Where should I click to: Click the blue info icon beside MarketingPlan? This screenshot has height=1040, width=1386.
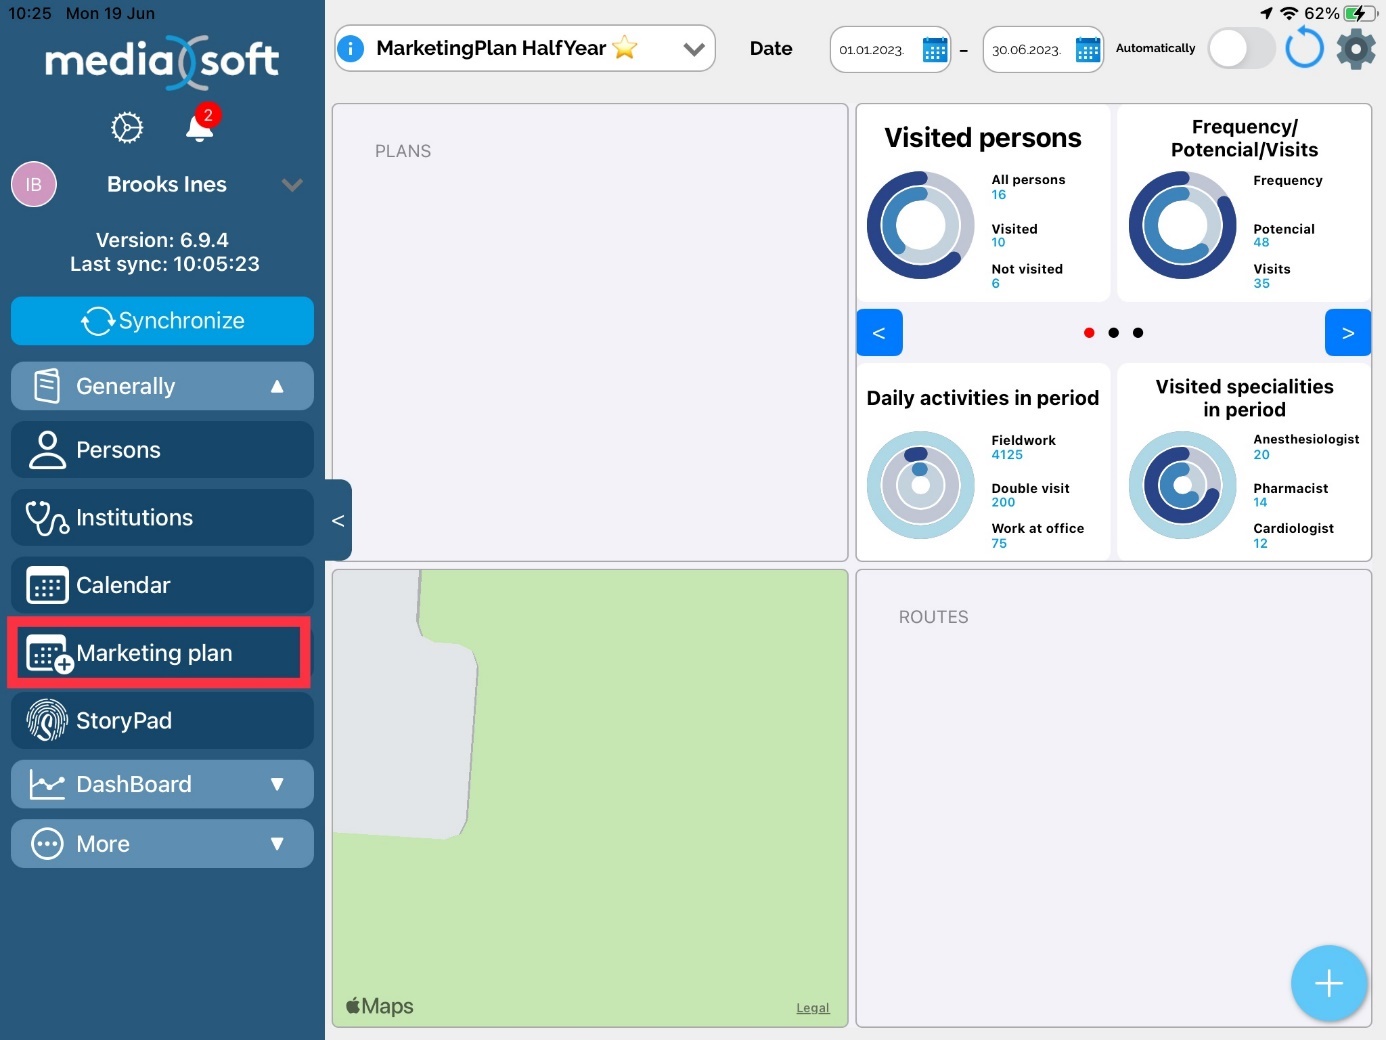pyautogui.click(x=351, y=48)
